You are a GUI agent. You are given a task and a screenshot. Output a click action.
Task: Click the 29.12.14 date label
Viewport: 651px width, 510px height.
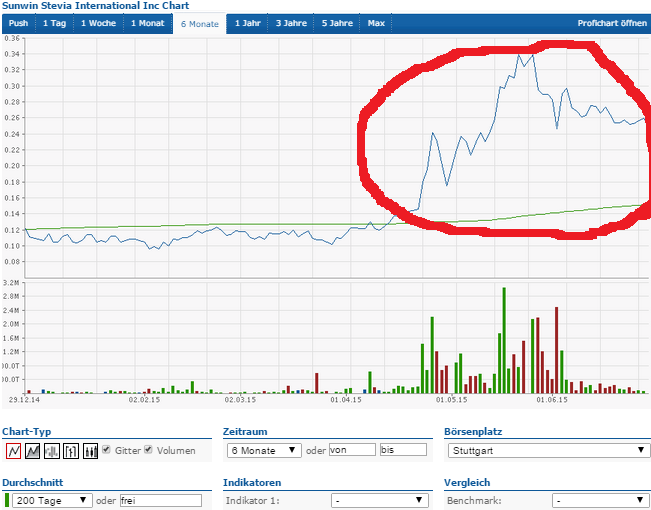tap(24, 400)
